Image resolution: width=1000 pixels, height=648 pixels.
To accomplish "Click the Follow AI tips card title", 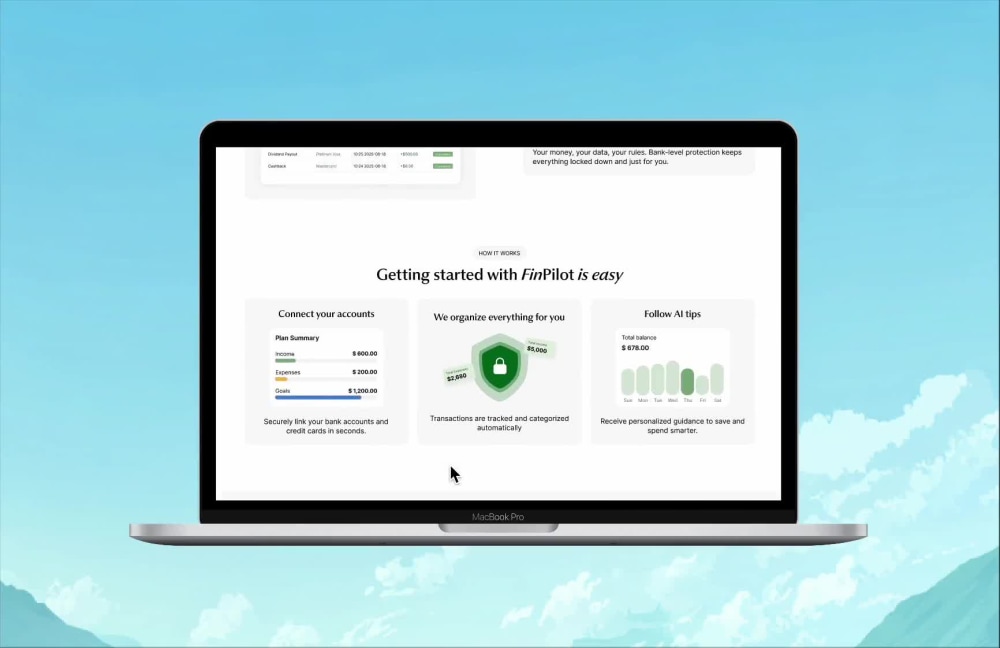I will pos(672,314).
